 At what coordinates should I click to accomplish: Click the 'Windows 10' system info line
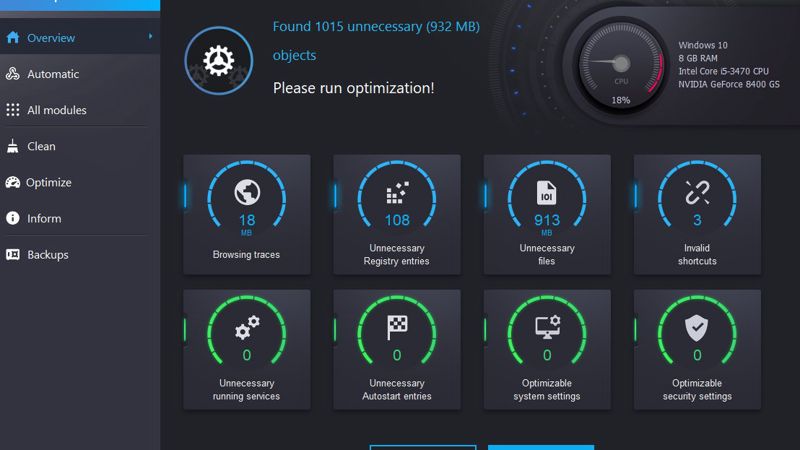(x=703, y=45)
